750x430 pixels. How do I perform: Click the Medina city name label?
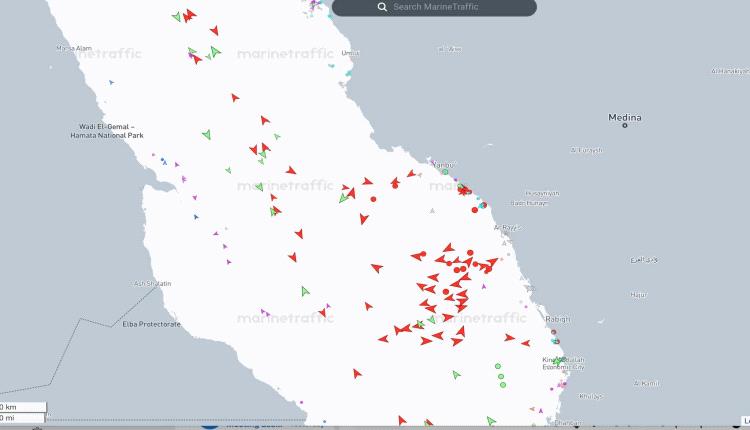625,117
